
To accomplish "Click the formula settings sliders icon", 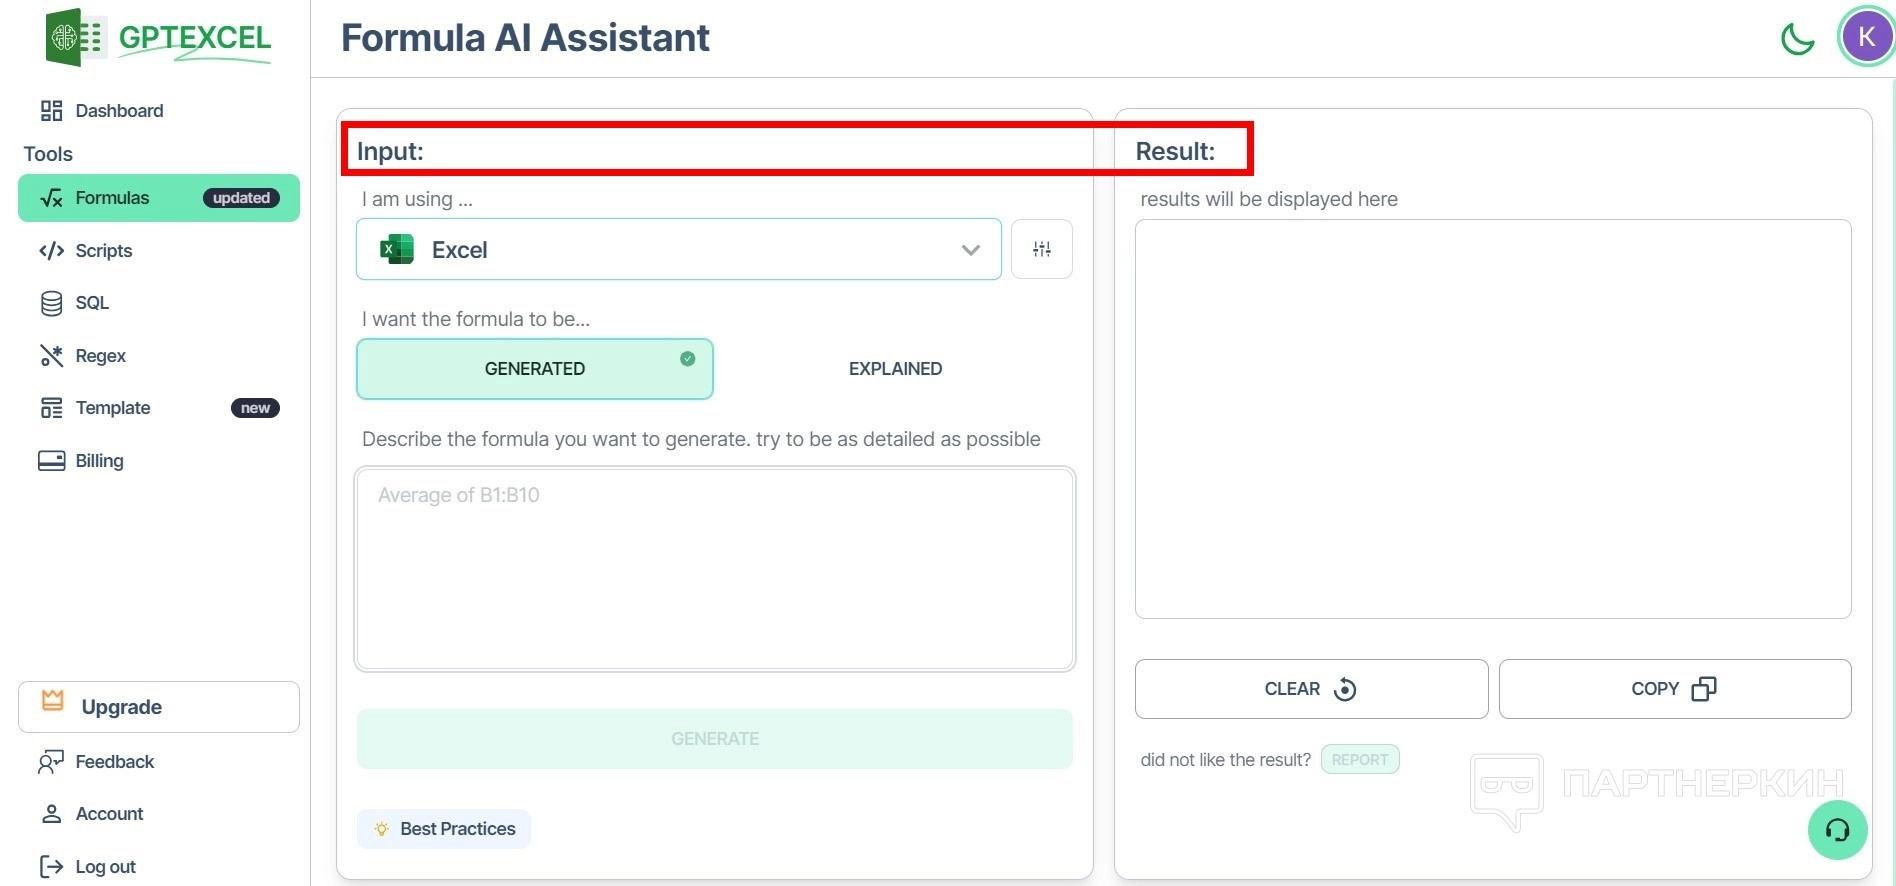I will 1041,249.
